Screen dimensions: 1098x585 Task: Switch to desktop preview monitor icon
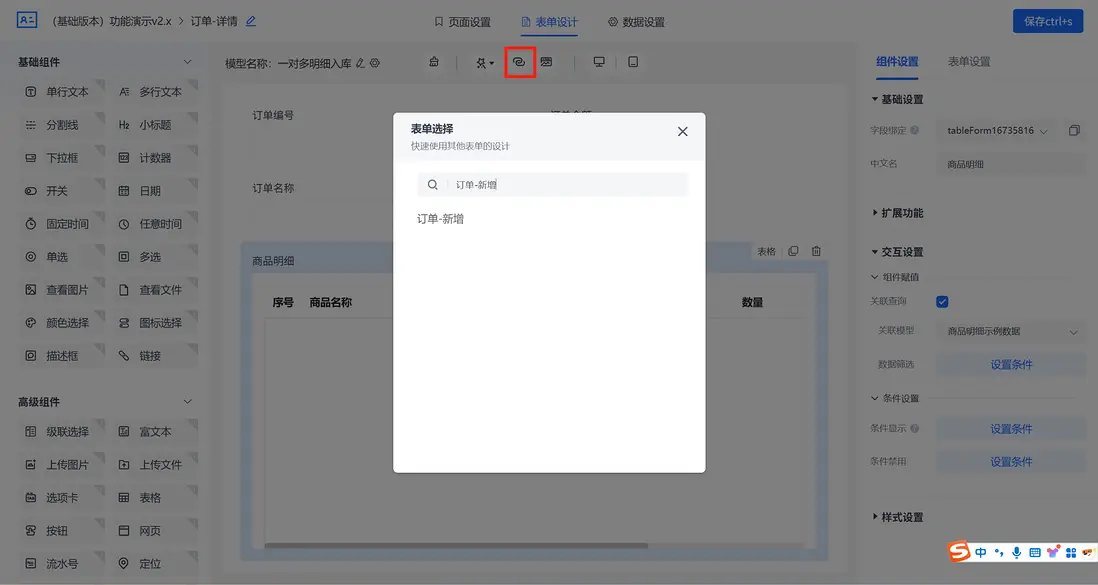click(598, 61)
